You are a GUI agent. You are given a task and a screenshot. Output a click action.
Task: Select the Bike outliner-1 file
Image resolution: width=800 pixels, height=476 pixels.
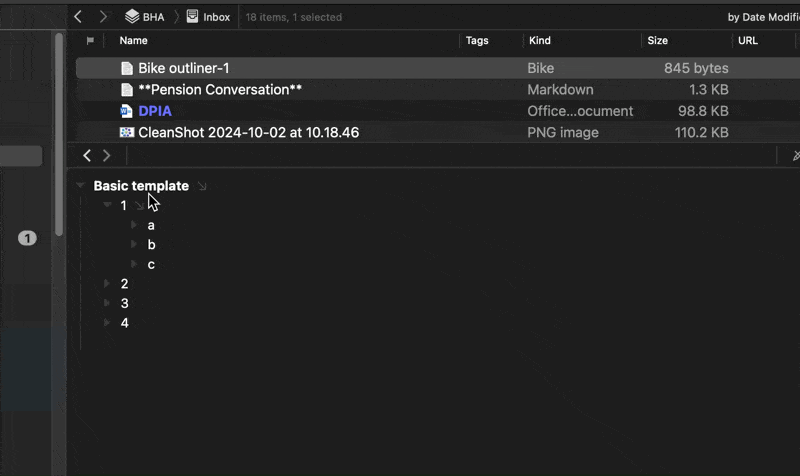click(x=438, y=68)
